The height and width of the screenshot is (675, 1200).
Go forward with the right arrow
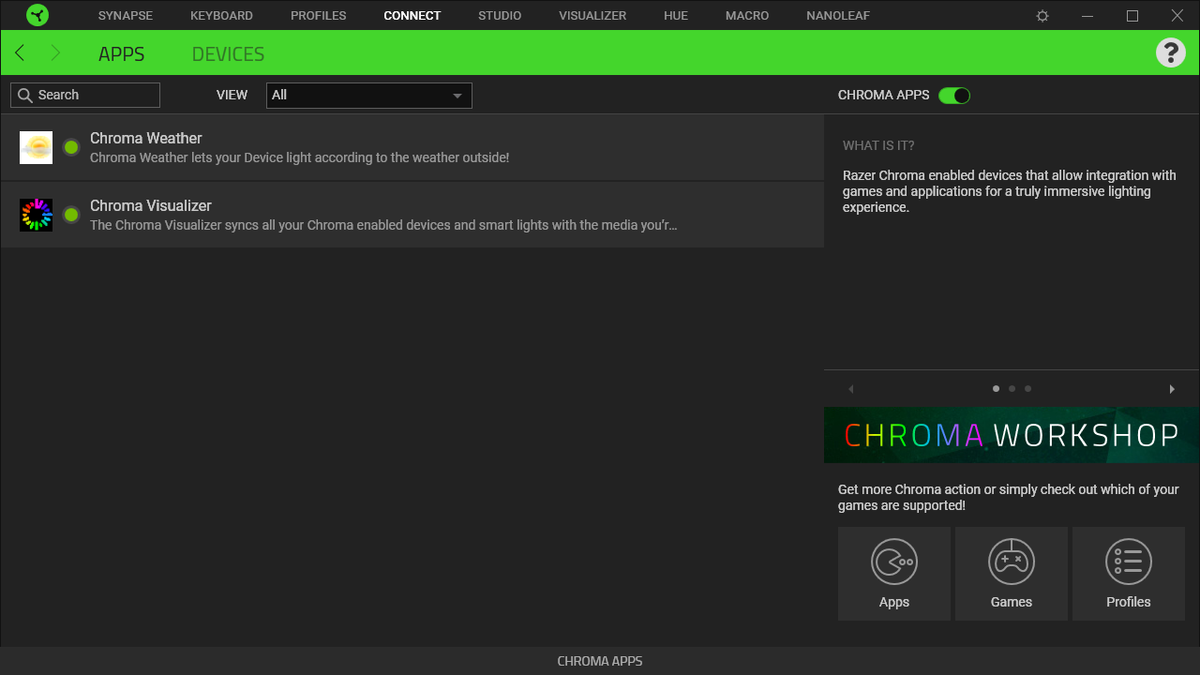tap(55, 53)
